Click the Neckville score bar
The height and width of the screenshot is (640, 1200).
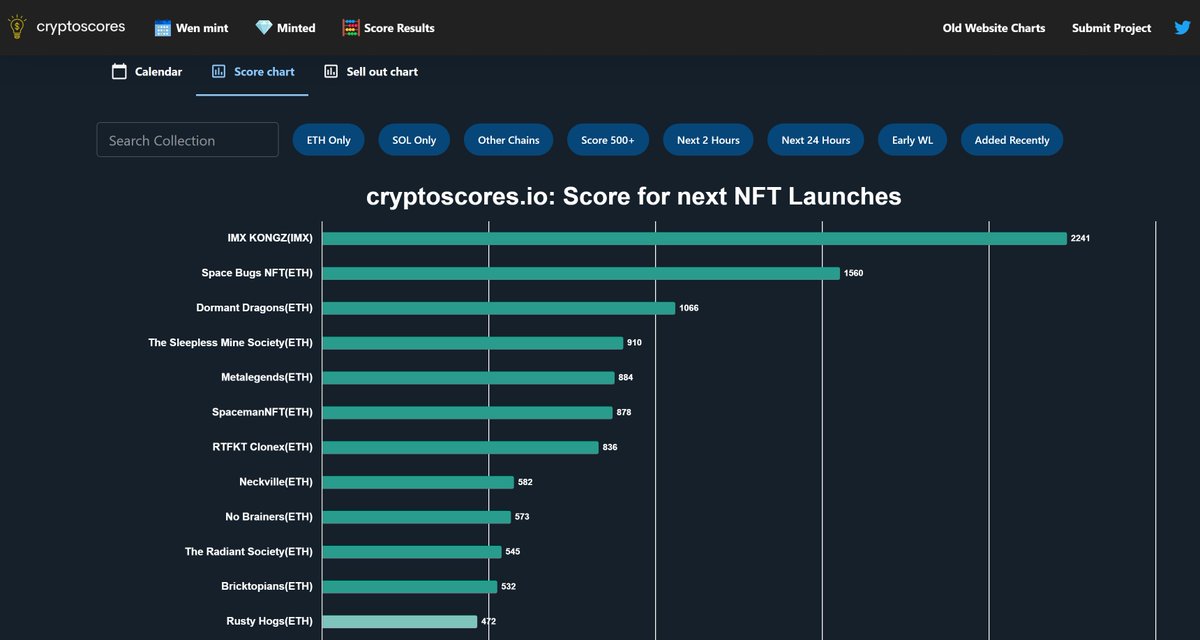tap(418, 482)
